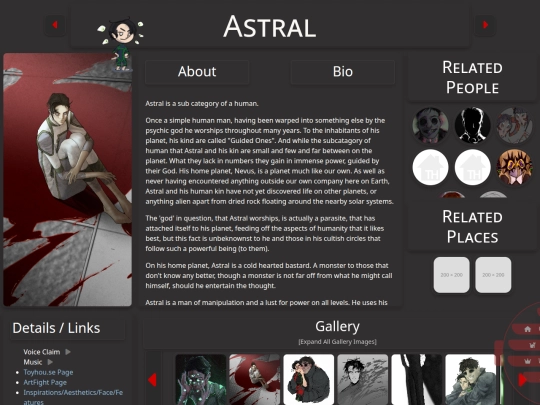The width and height of the screenshot is (540, 405).
Task: Expand the Music disclosure arrow
Action: 50,362
